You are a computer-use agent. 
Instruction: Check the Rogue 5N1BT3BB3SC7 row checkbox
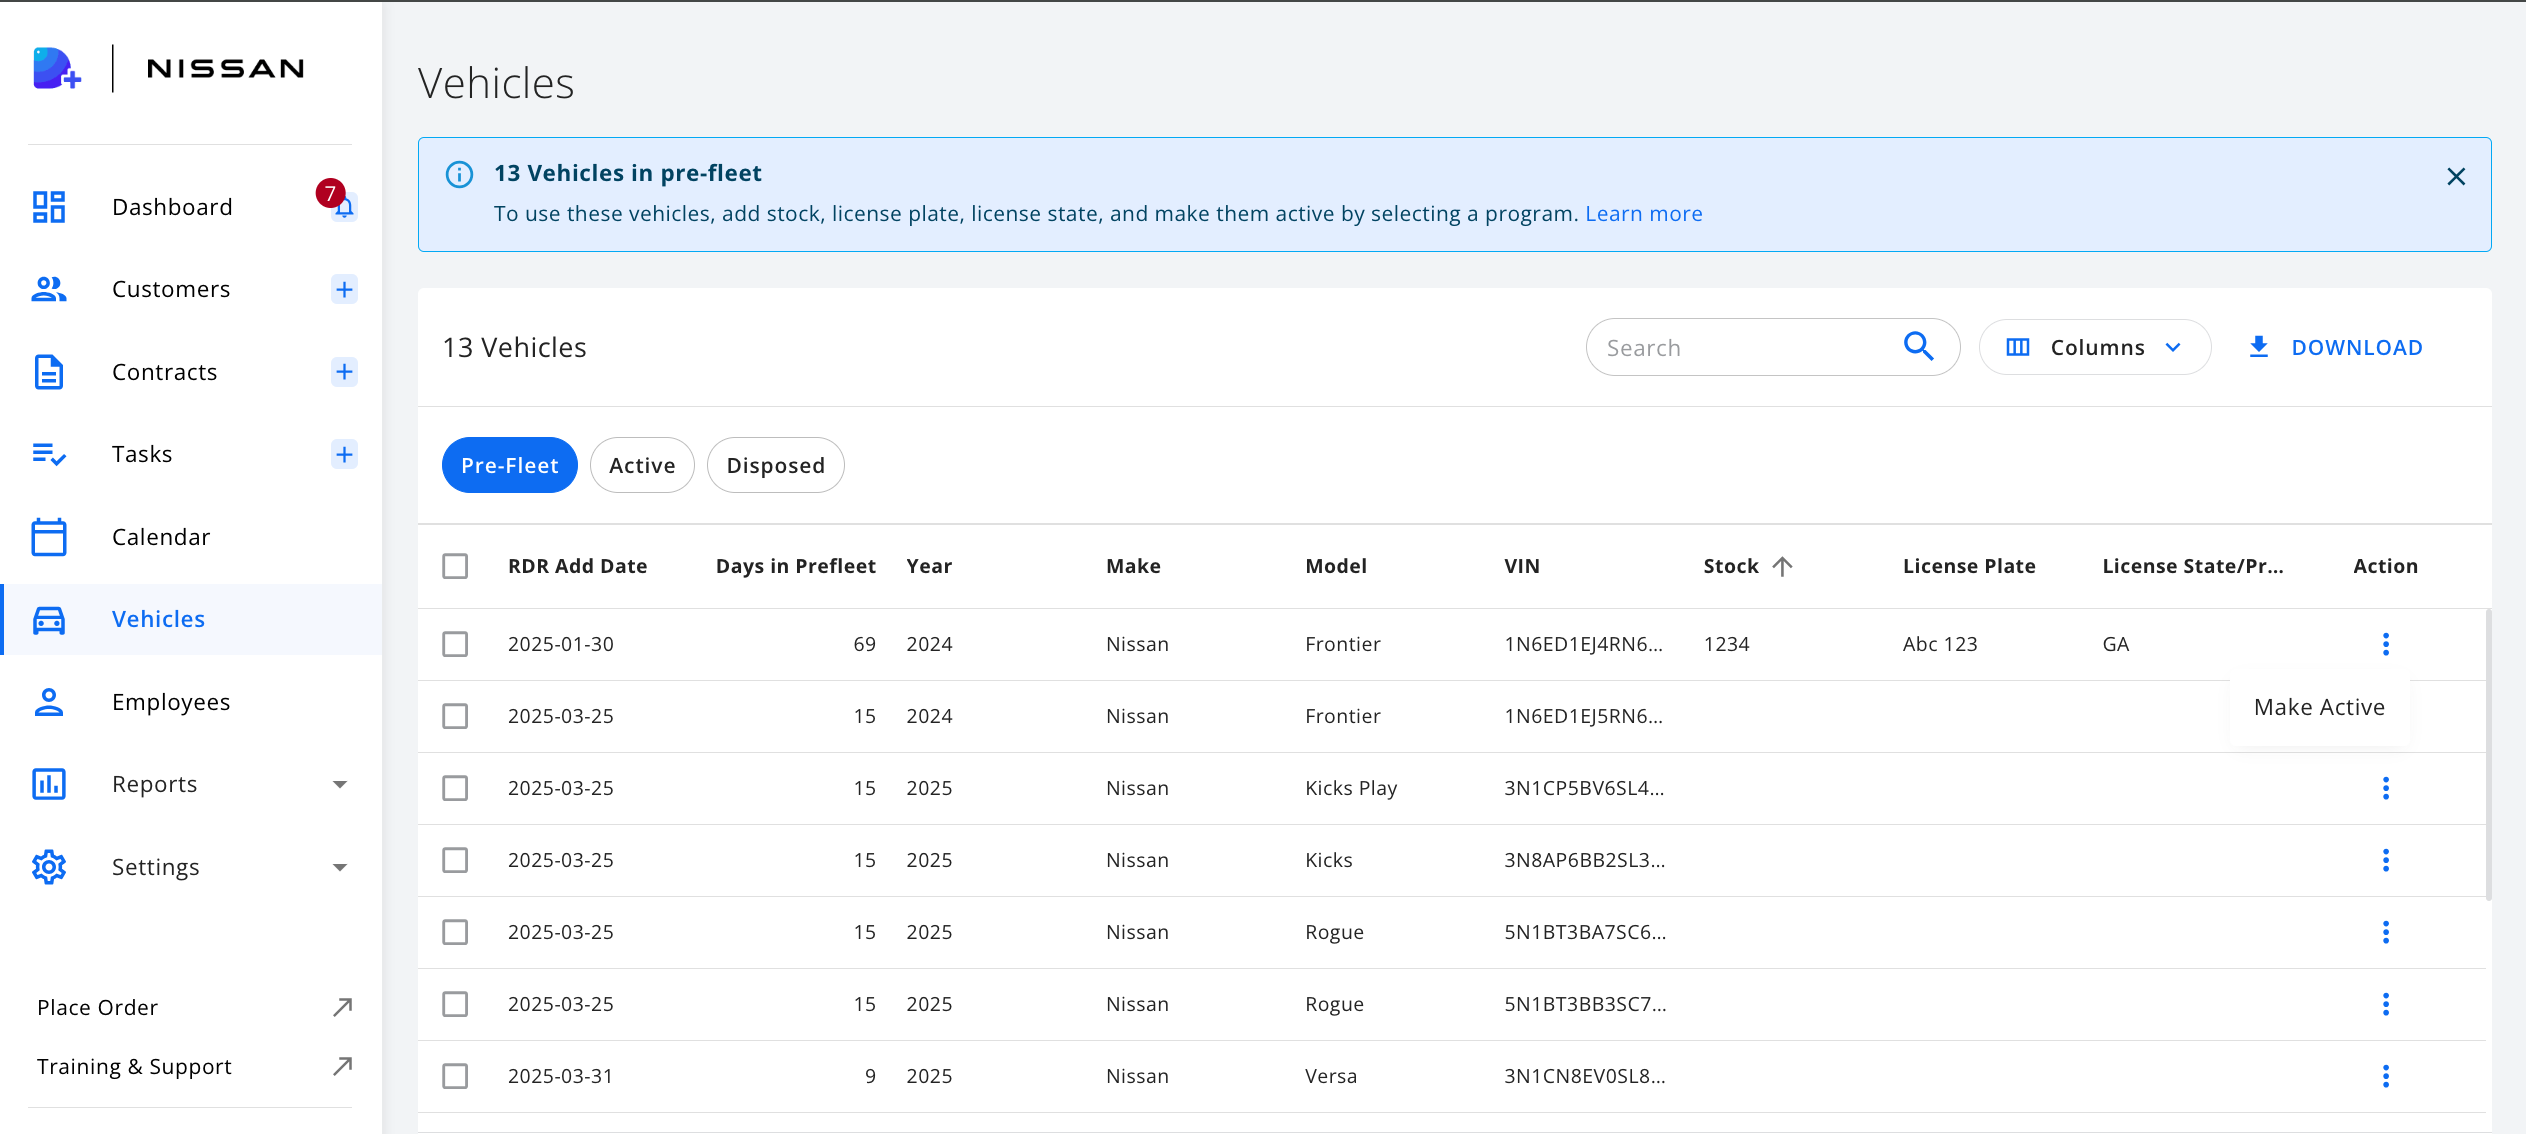[455, 1004]
